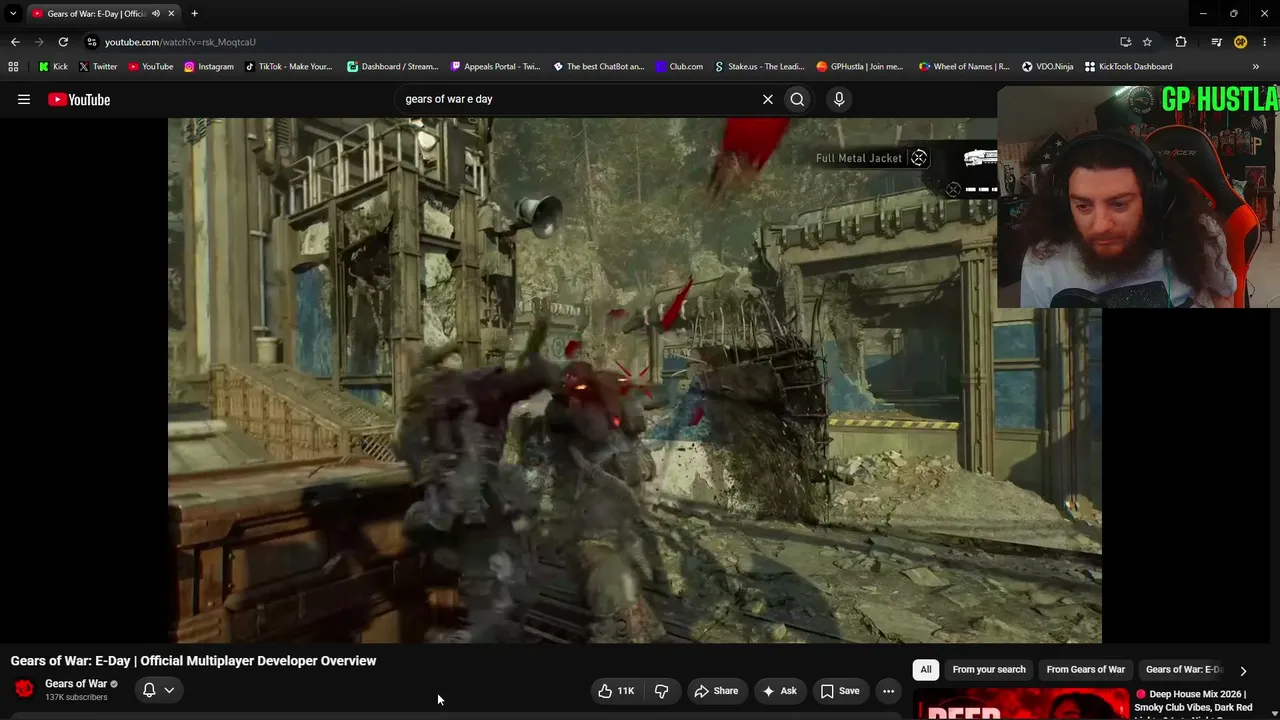Open the Ask AI button
Viewport: 1280px width, 720px height.
pos(779,691)
